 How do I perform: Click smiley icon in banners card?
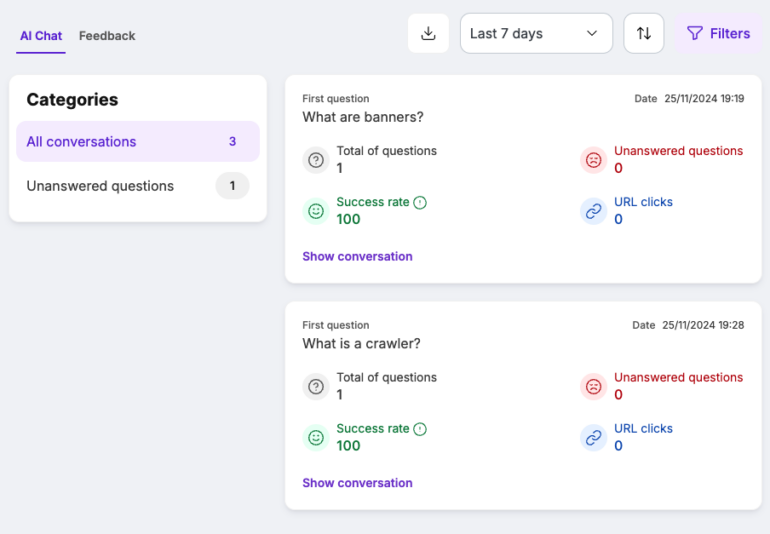[316, 211]
